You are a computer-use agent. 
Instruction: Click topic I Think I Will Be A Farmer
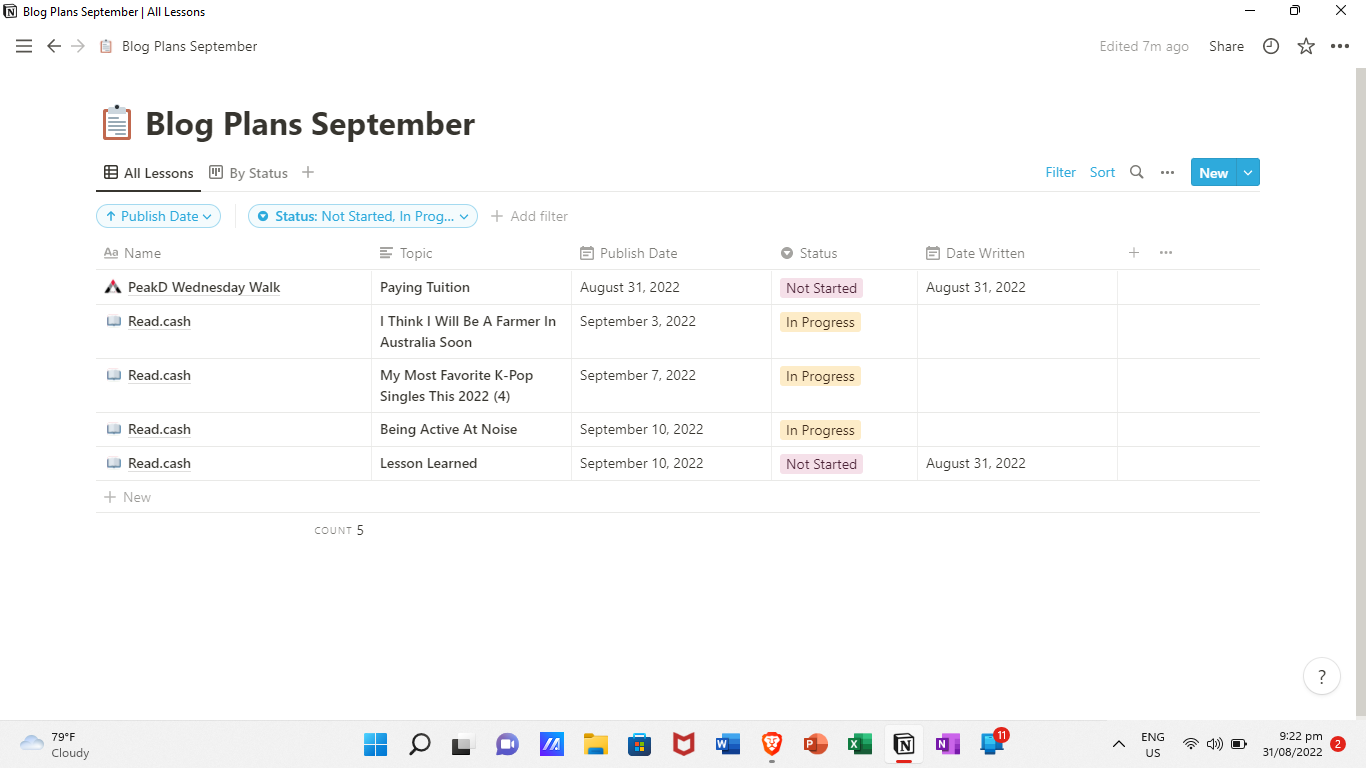[468, 331]
